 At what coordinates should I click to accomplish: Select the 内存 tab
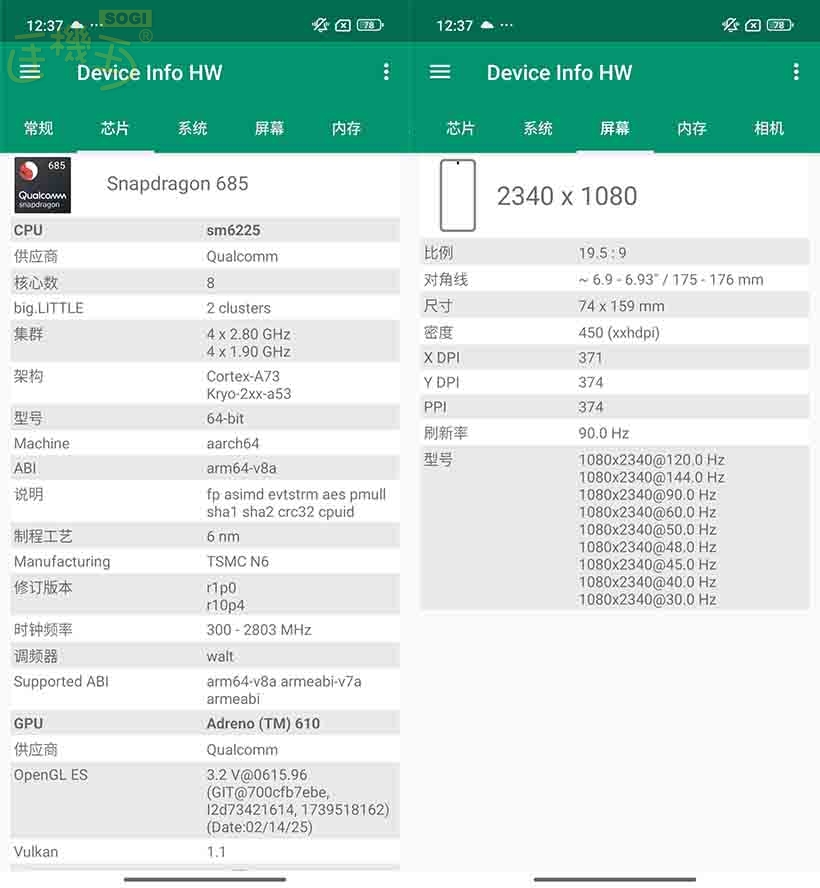(345, 128)
